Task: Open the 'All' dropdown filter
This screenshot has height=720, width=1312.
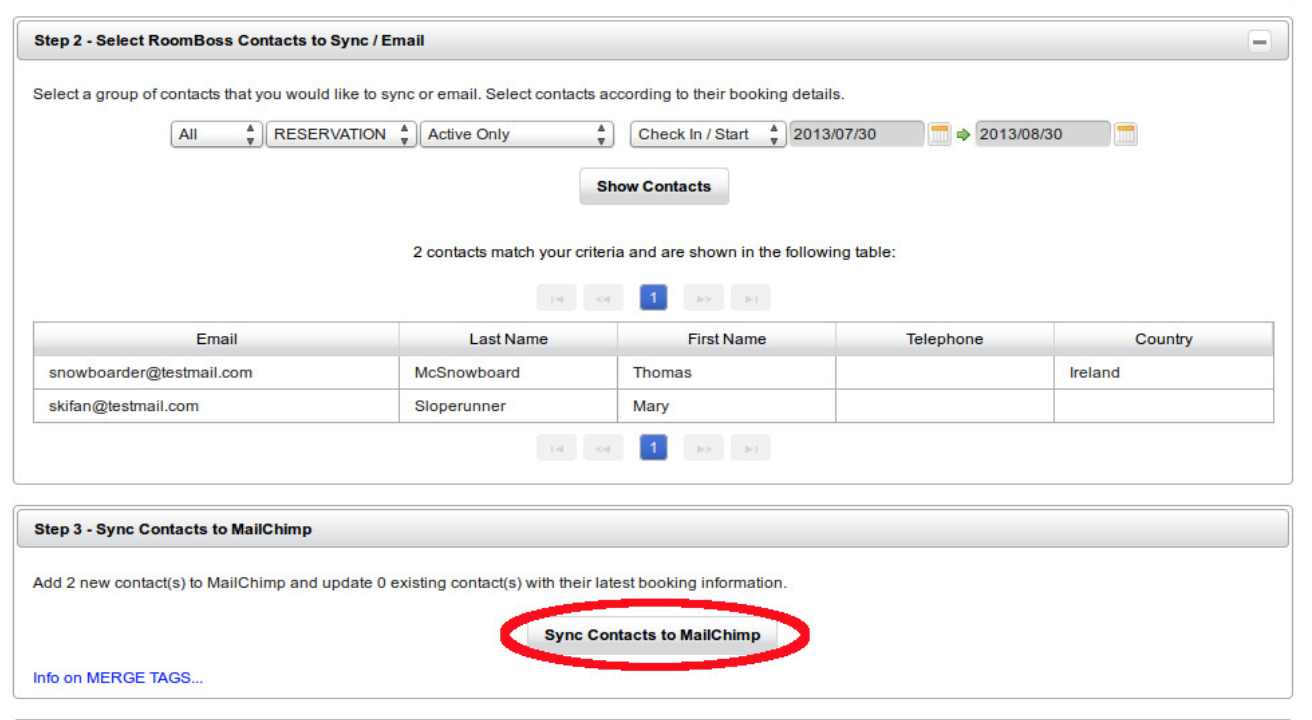Action: click(x=216, y=135)
